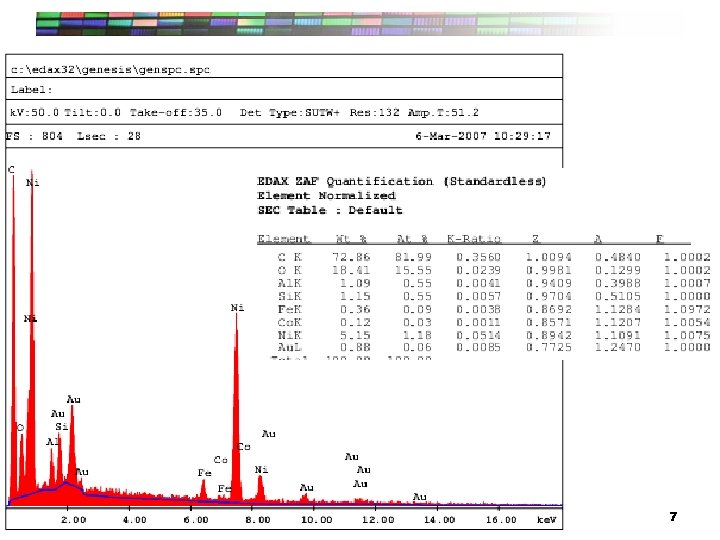Select the "NiK" element row label
The width and height of the screenshot is (720, 540).
290,335
